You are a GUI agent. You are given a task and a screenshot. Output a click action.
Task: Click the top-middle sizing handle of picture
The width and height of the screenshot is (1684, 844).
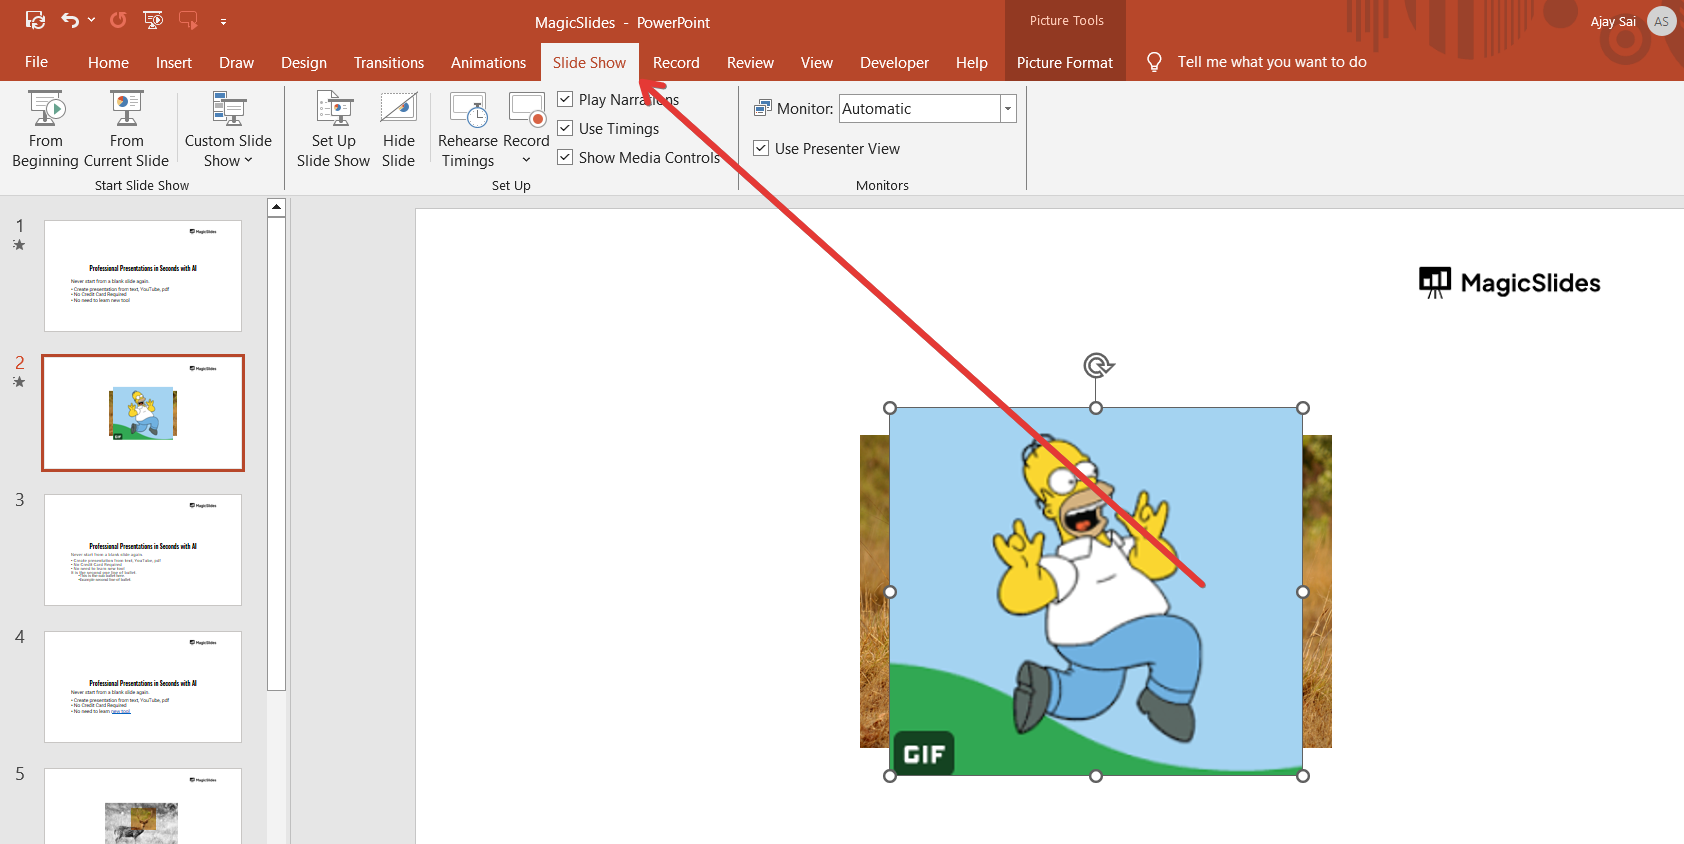[x=1096, y=408]
